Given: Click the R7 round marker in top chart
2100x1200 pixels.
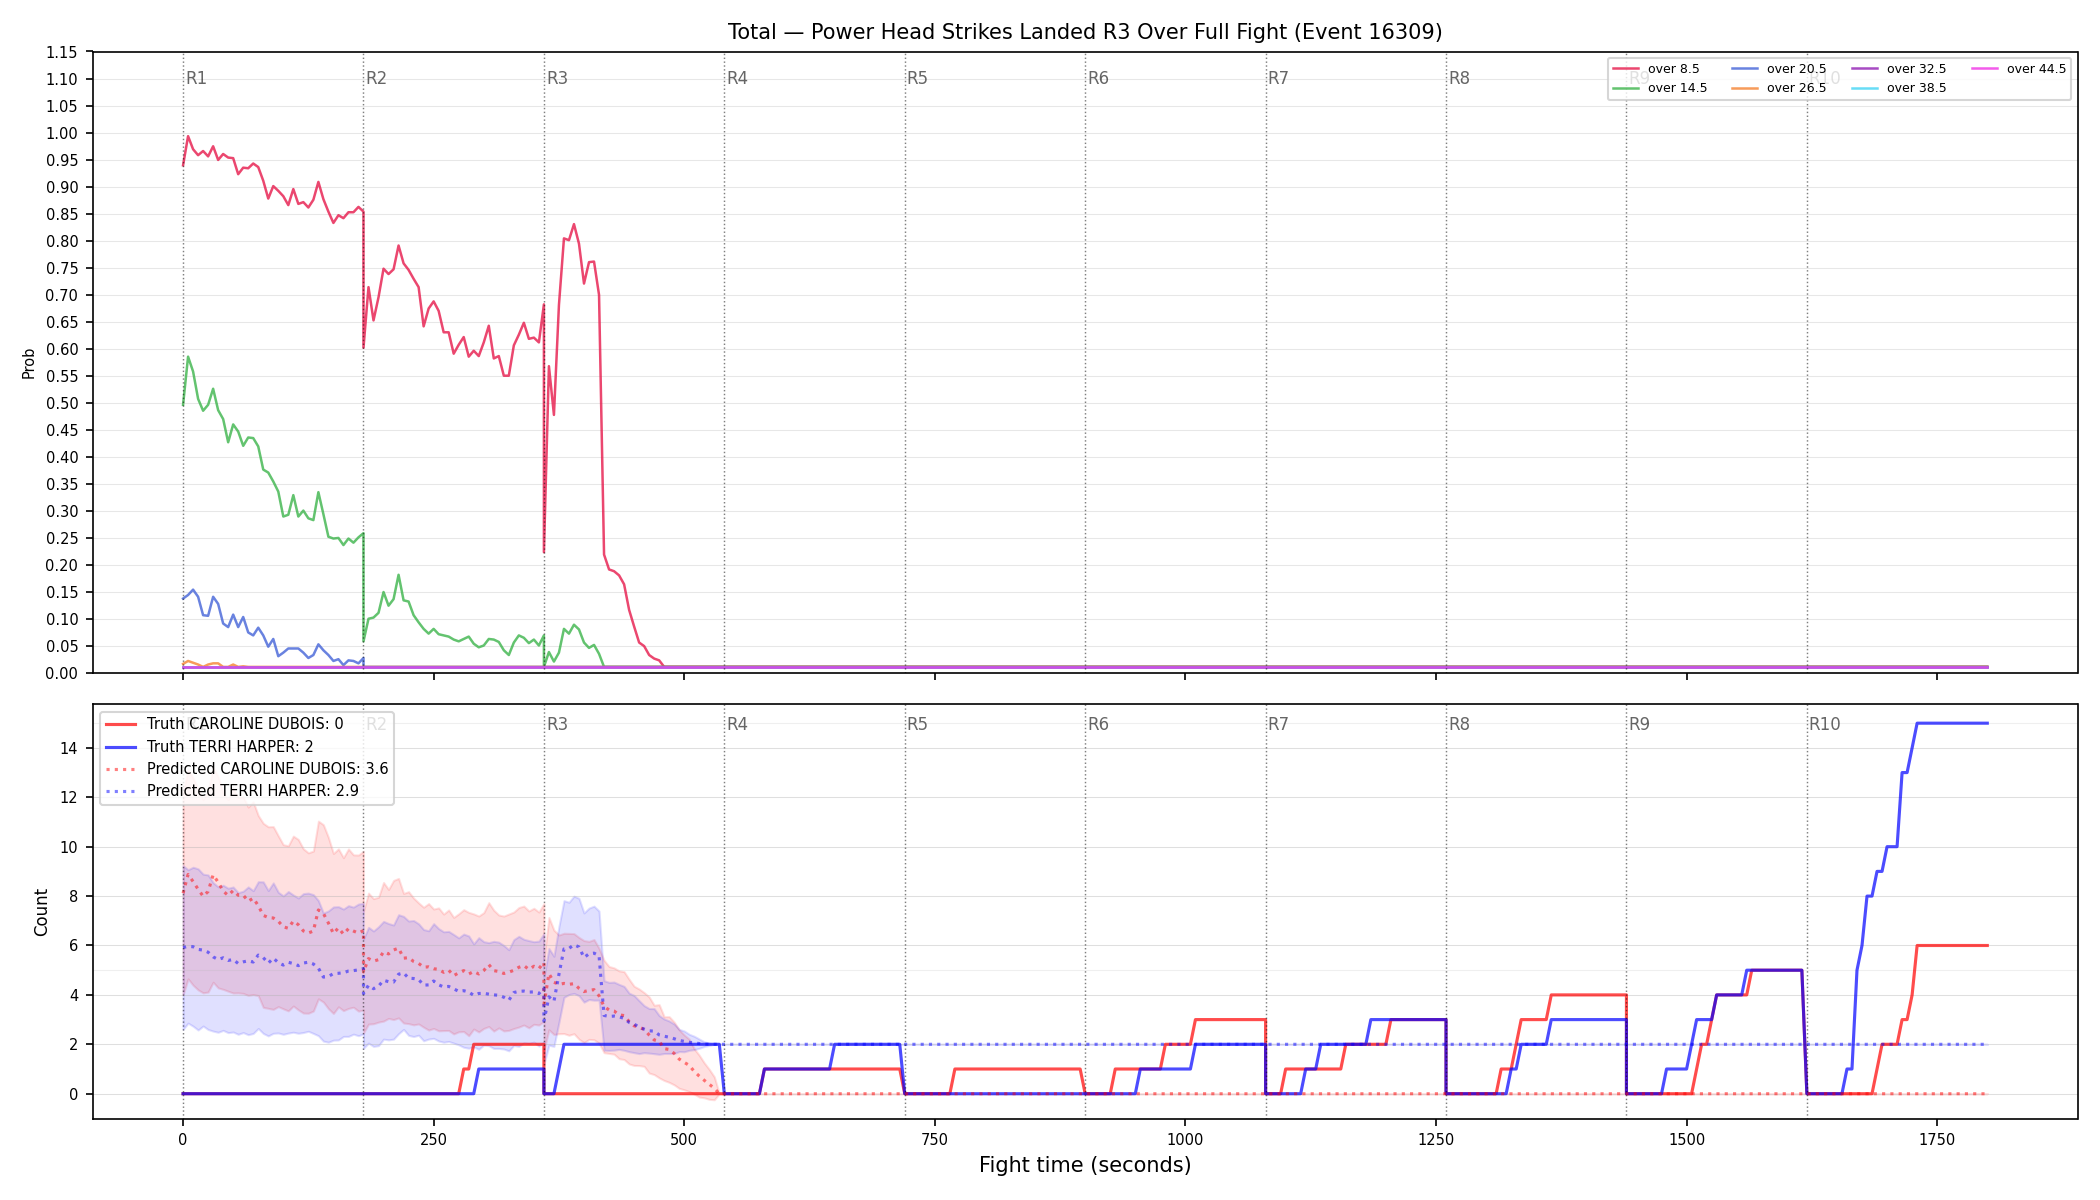Looking at the screenshot, I should 1278,78.
